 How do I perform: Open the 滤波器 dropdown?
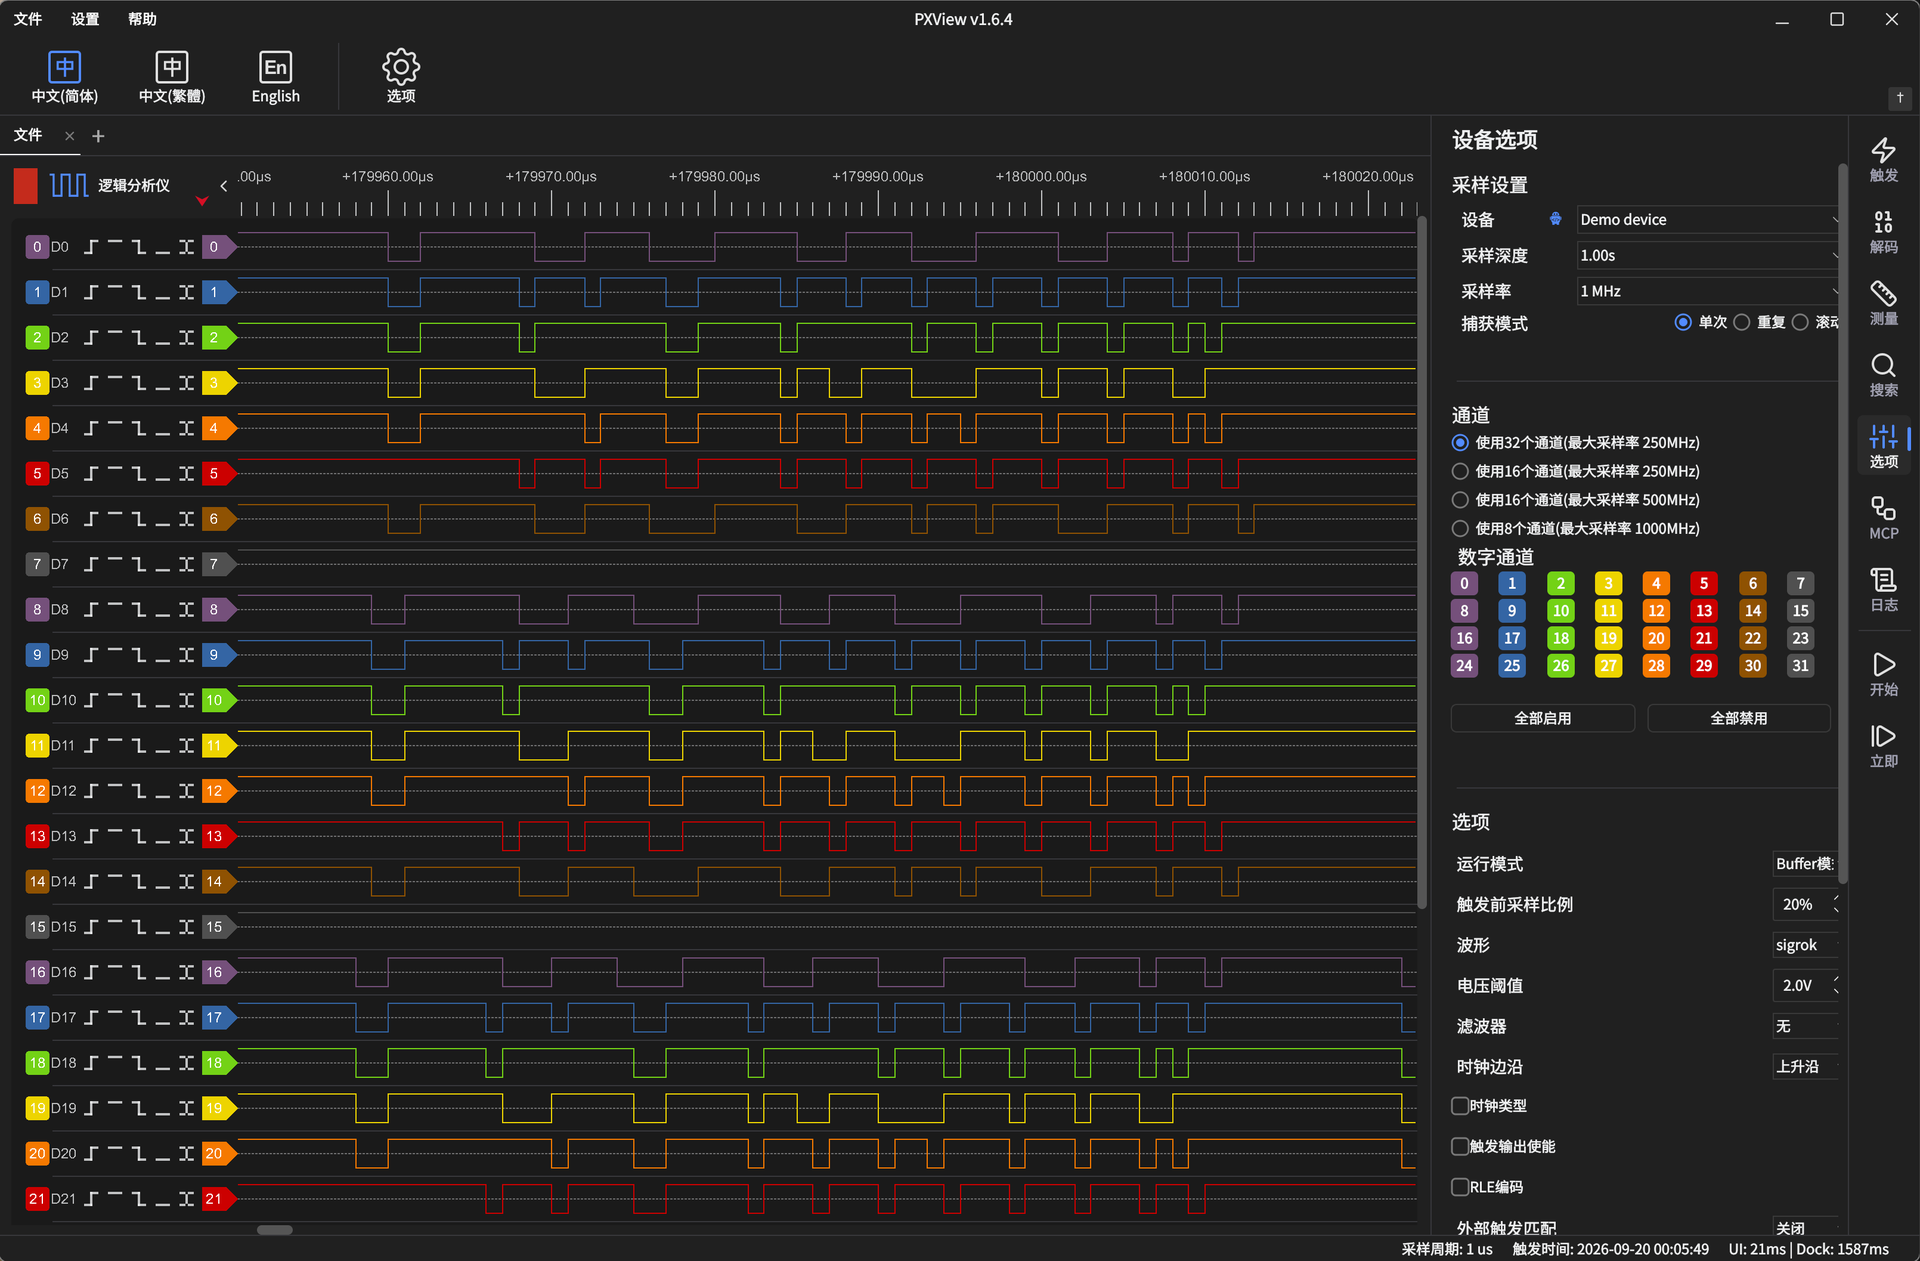point(1805,1026)
